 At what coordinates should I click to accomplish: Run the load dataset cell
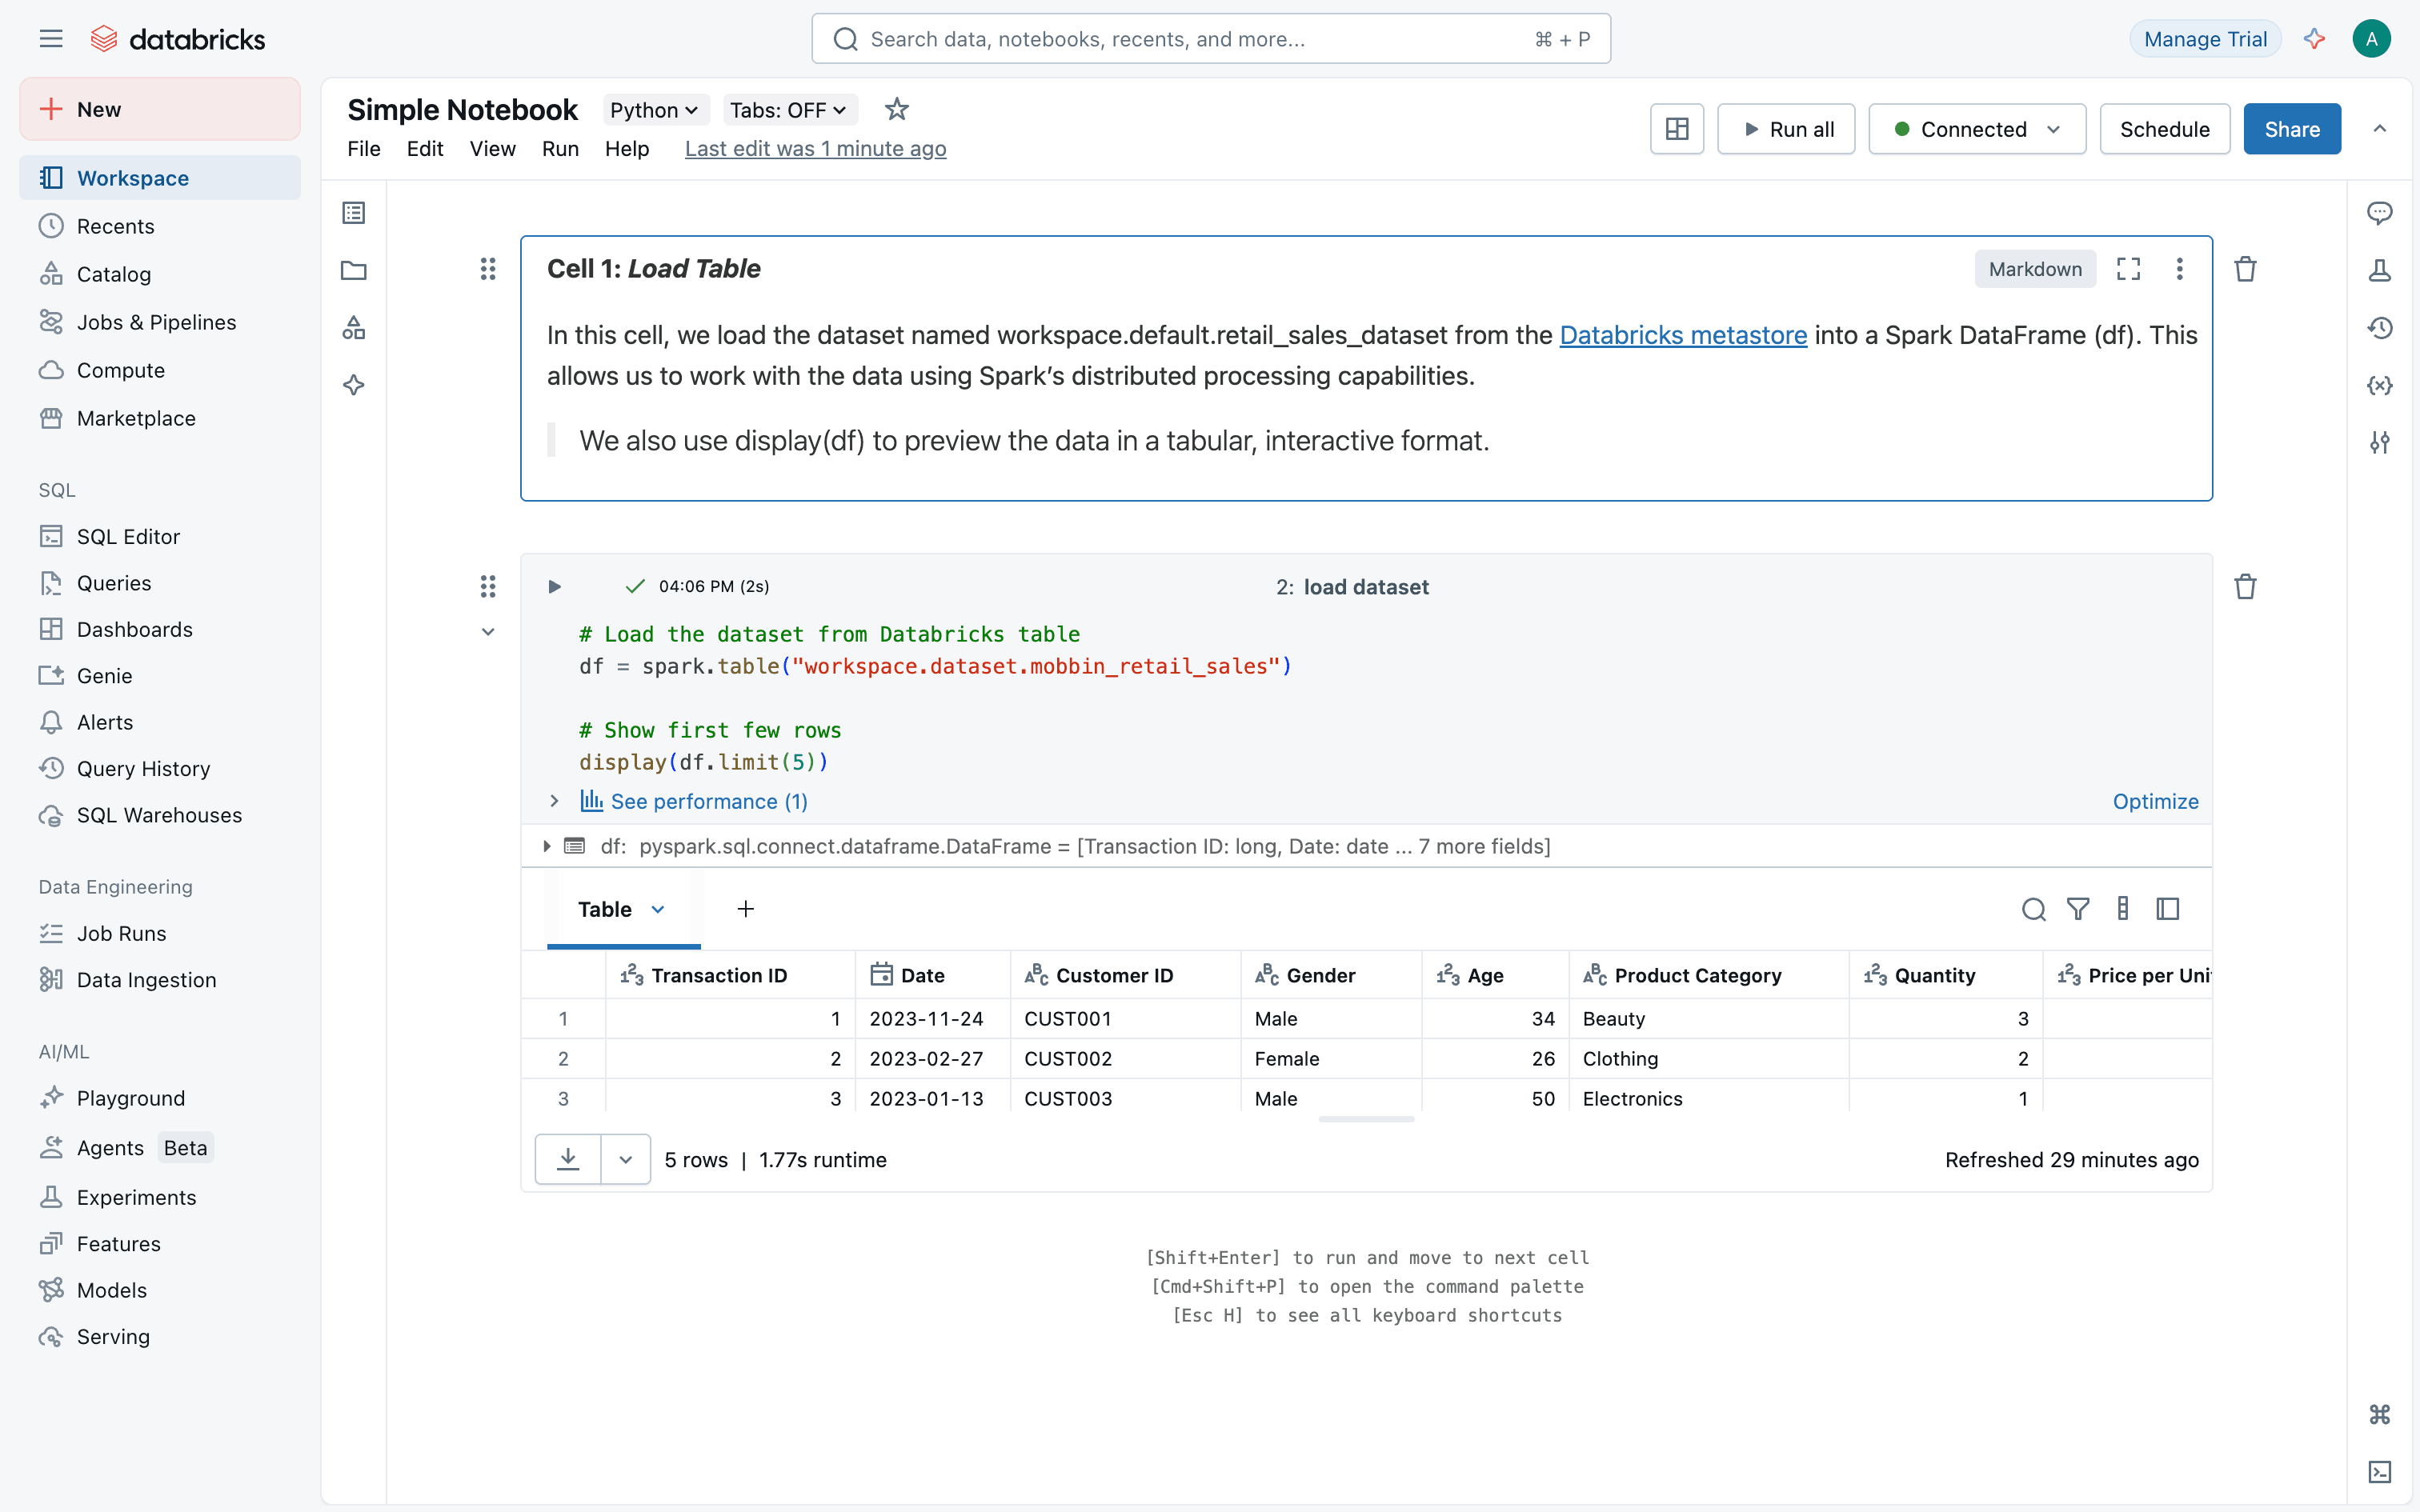tap(554, 587)
